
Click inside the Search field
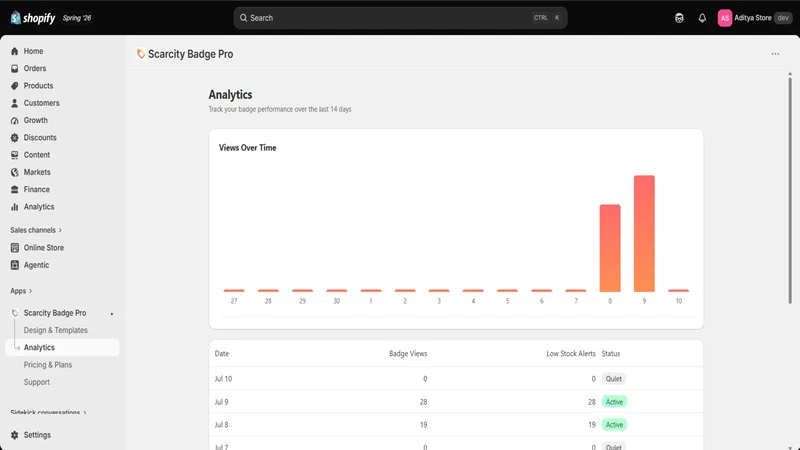[400, 18]
